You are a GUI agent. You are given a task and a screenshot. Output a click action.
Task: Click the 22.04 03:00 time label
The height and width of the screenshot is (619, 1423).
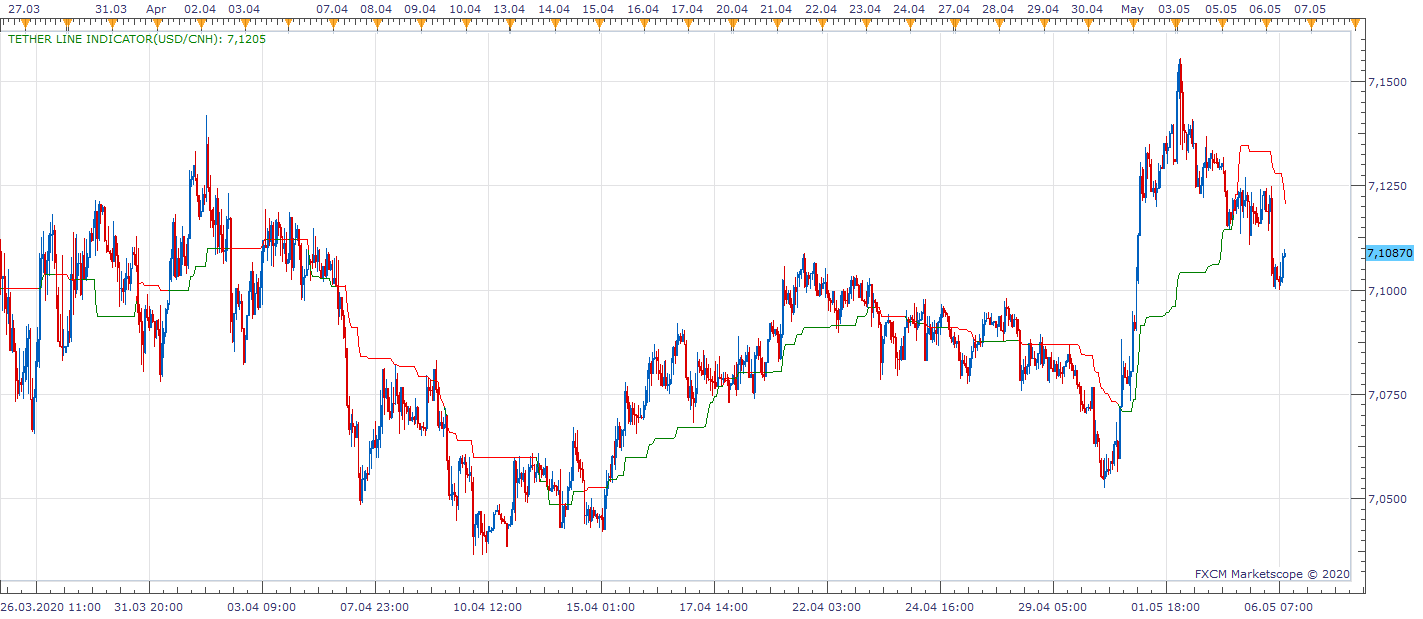point(827,606)
